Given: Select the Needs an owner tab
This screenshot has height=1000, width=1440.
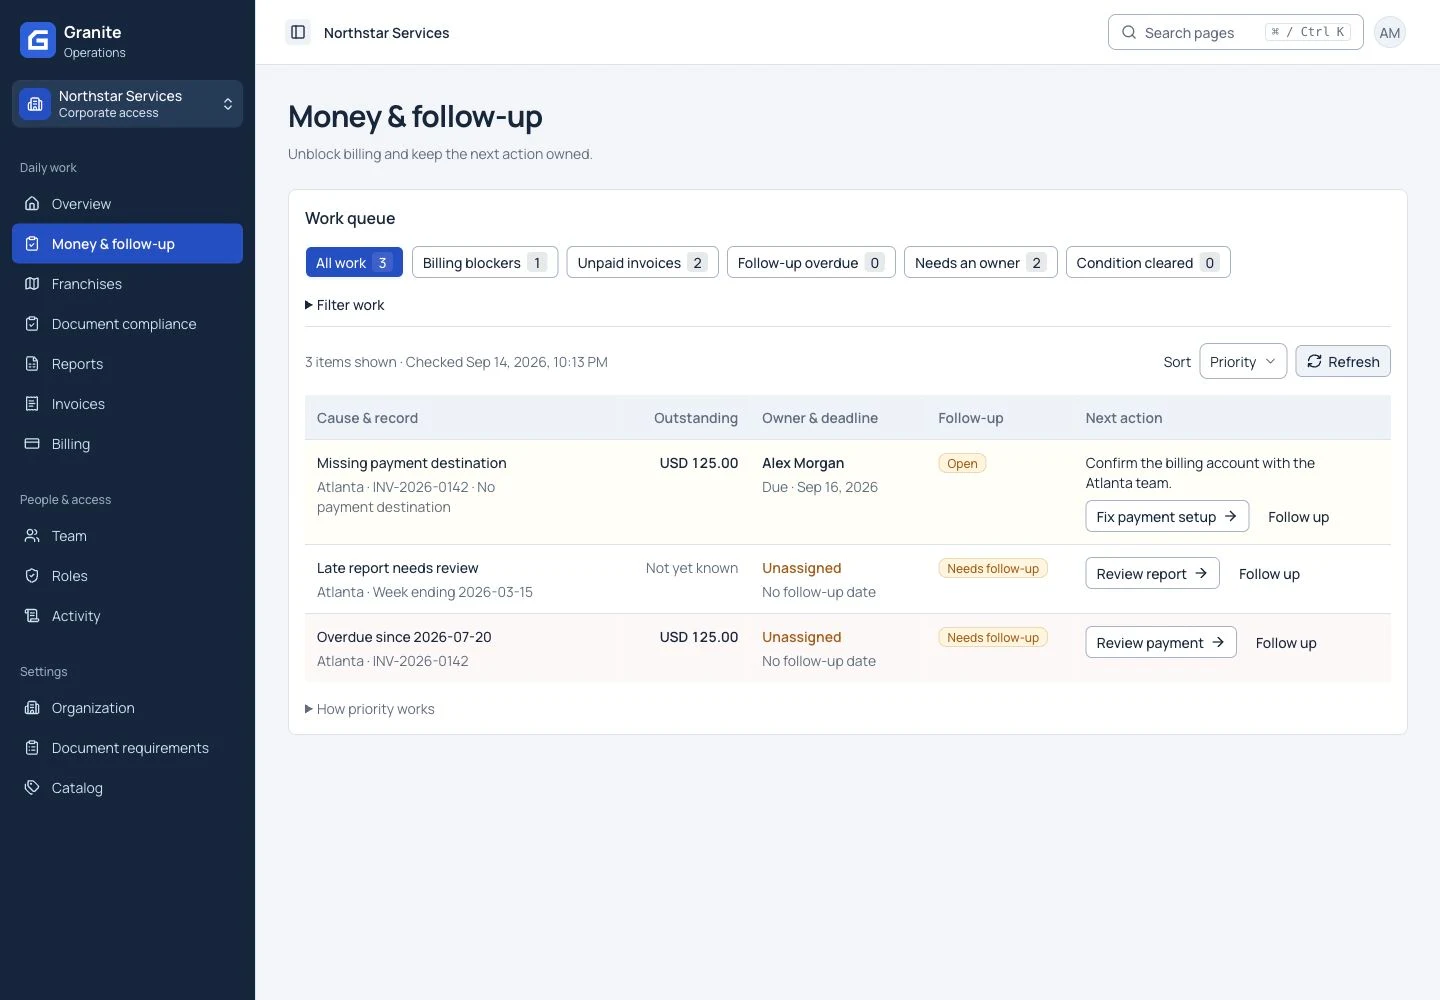Looking at the screenshot, I should tap(980, 263).
